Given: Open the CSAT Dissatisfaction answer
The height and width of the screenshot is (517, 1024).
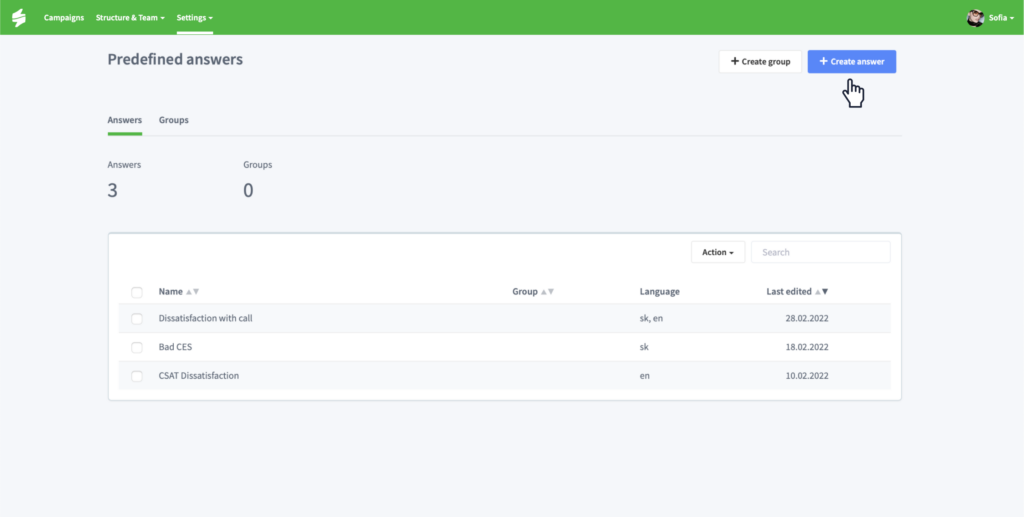Looking at the screenshot, I should tap(199, 376).
